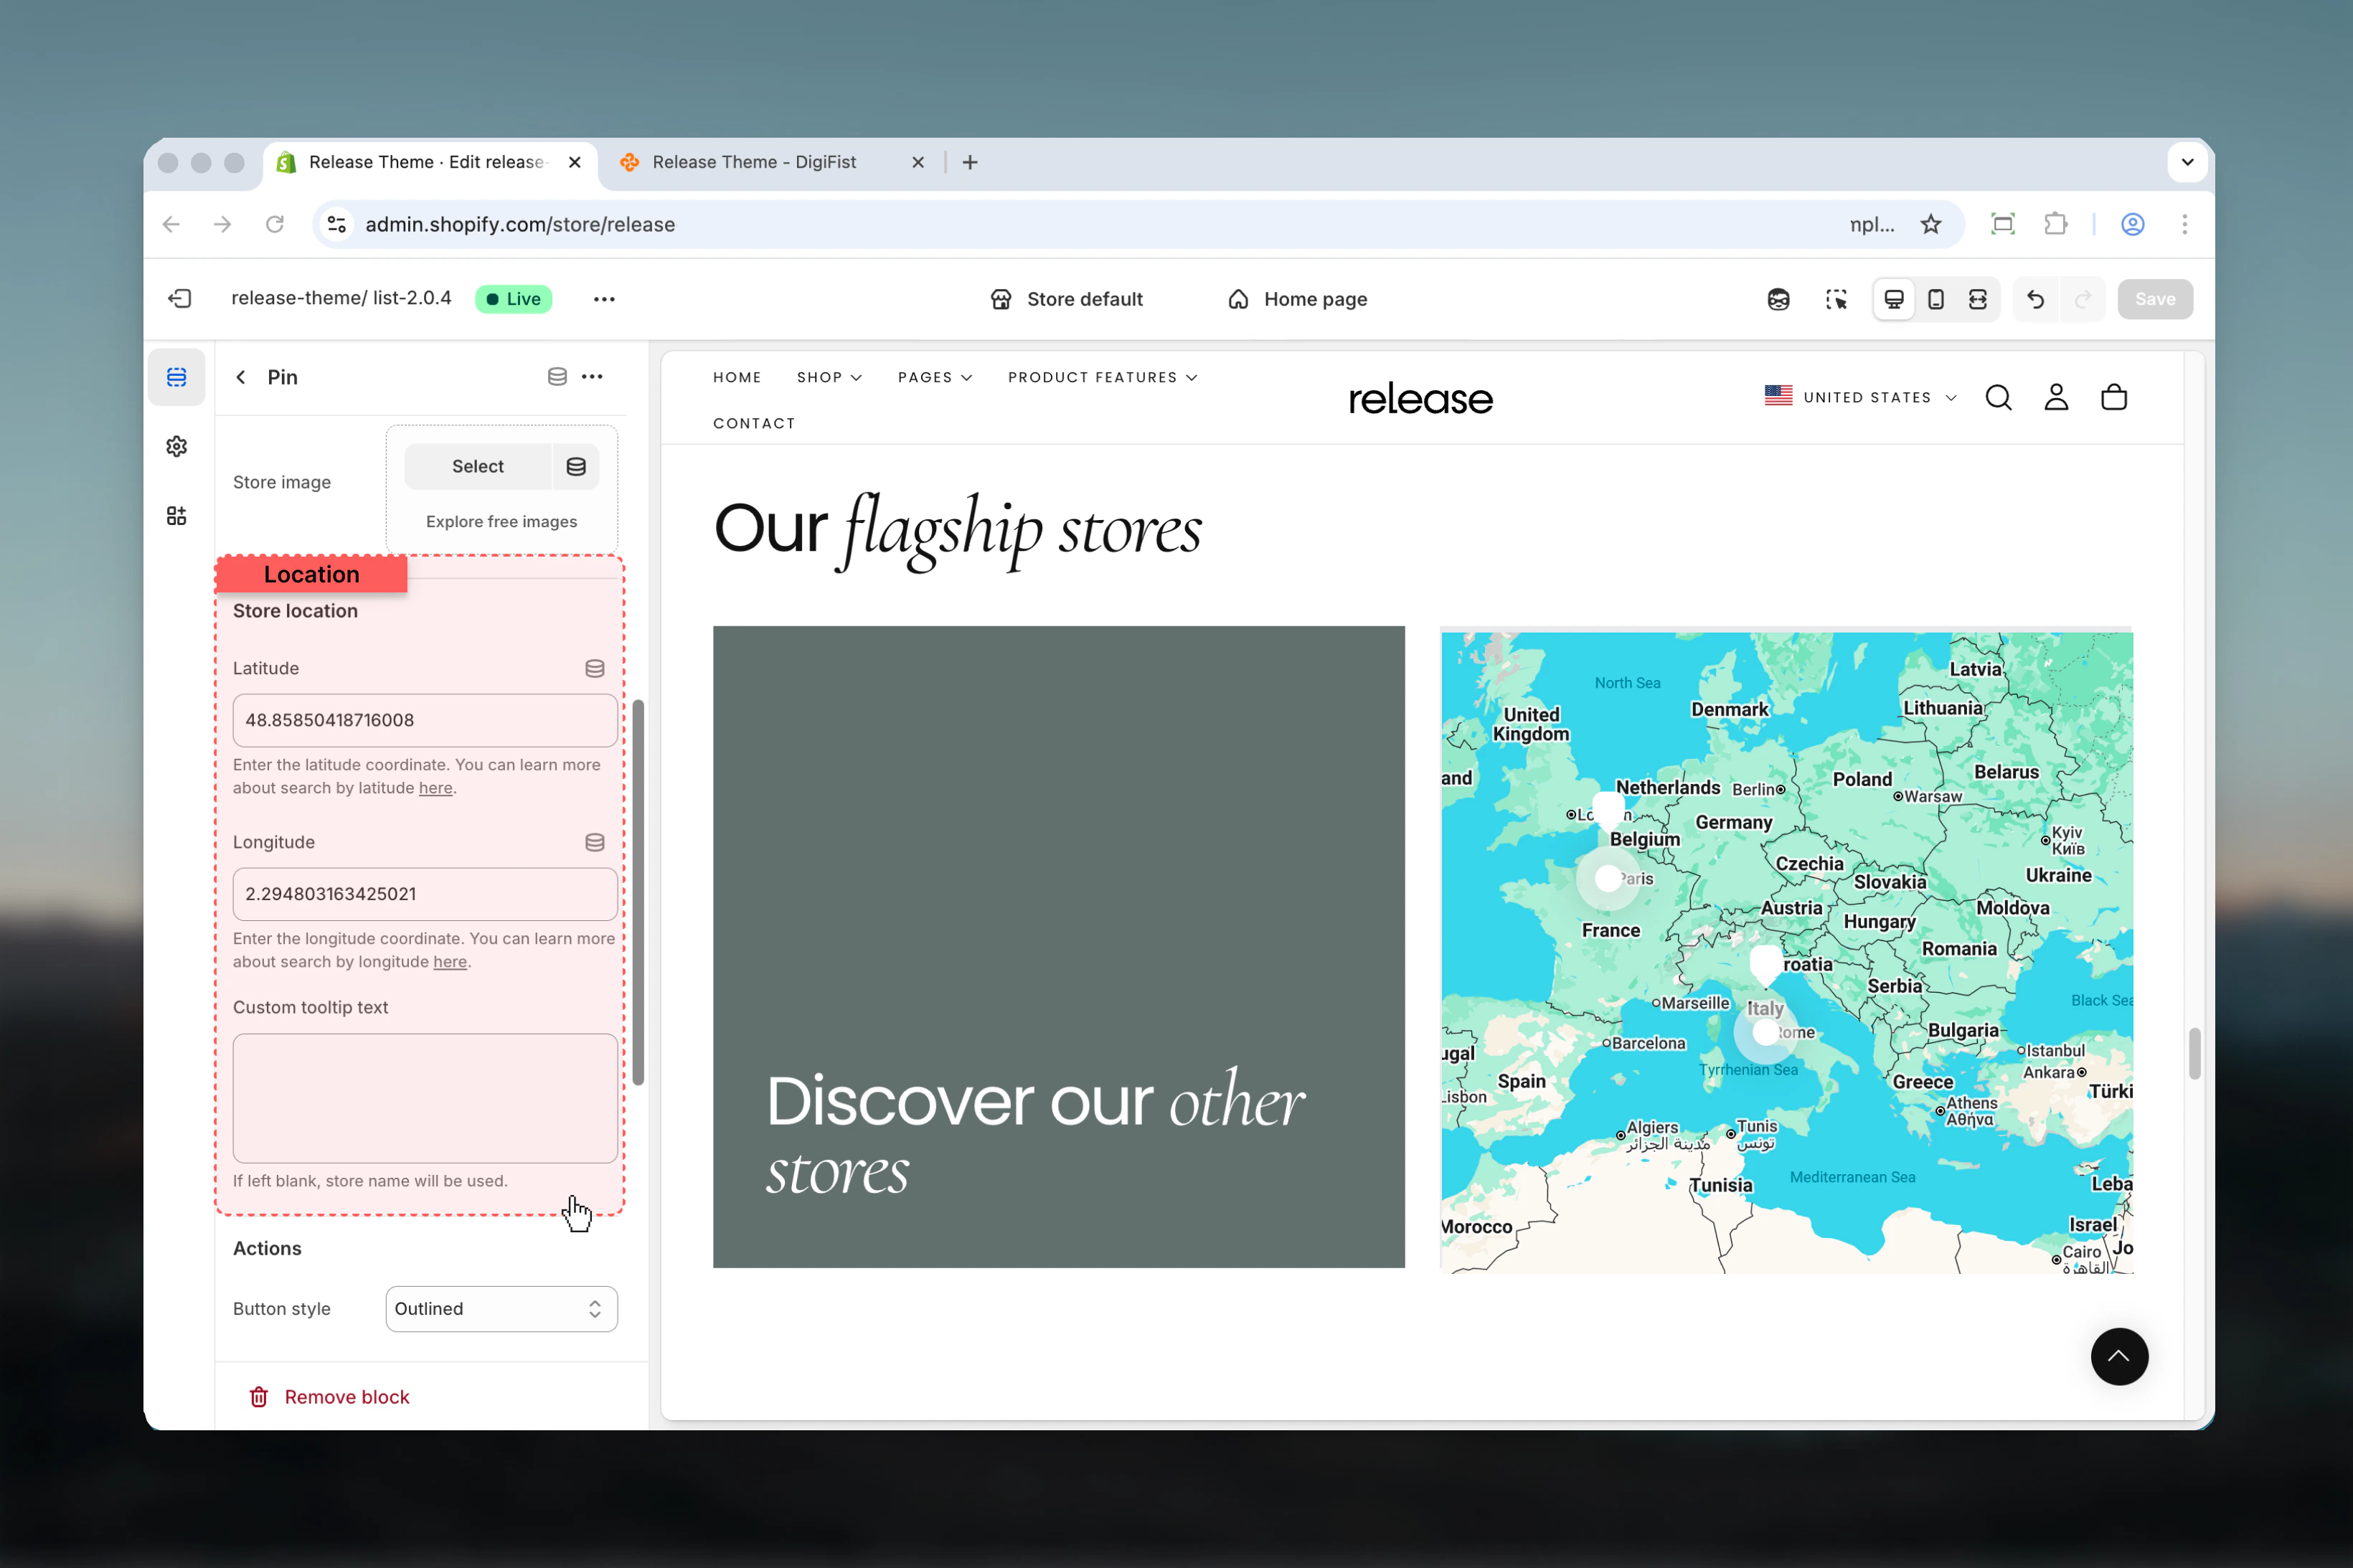2353x1568 pixels.
Task: View site information icon in address bar
Action: click(337, 224)
